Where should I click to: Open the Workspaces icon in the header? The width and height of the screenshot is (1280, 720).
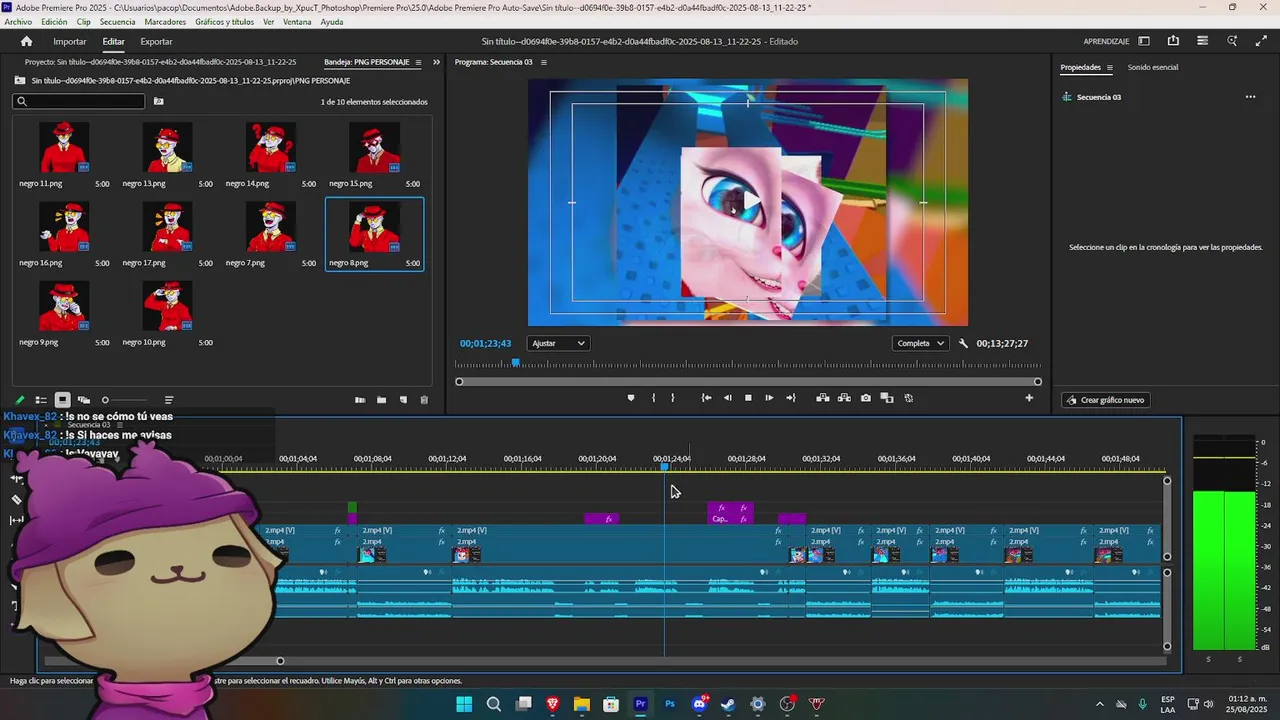(x=1144, y=41)
